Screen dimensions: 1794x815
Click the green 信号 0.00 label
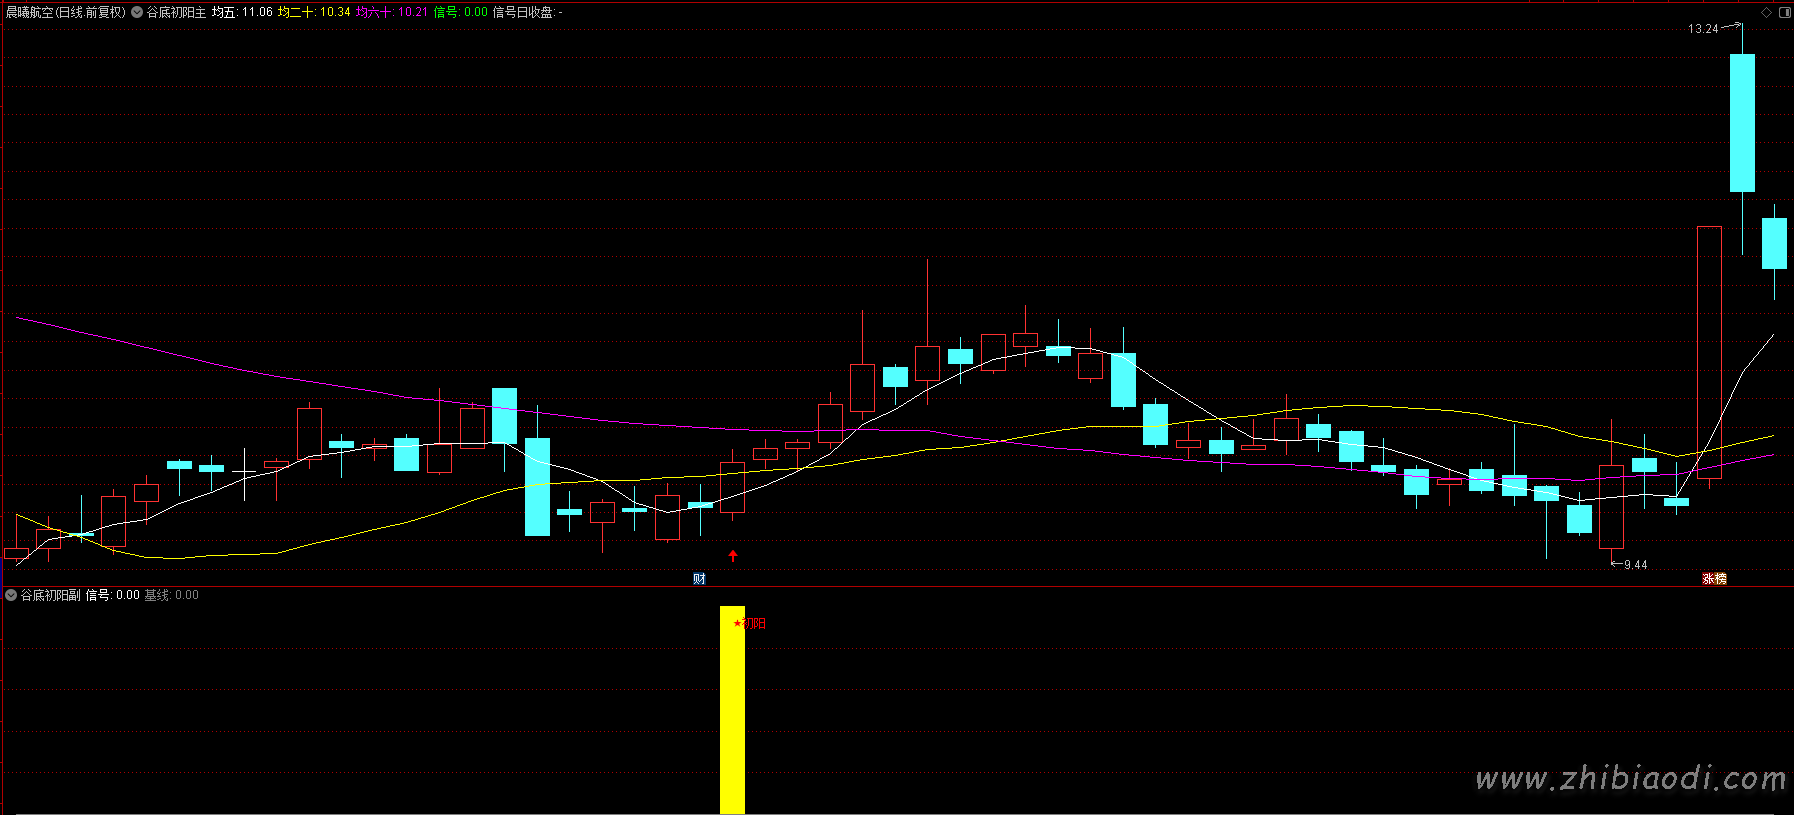(460, 12)
